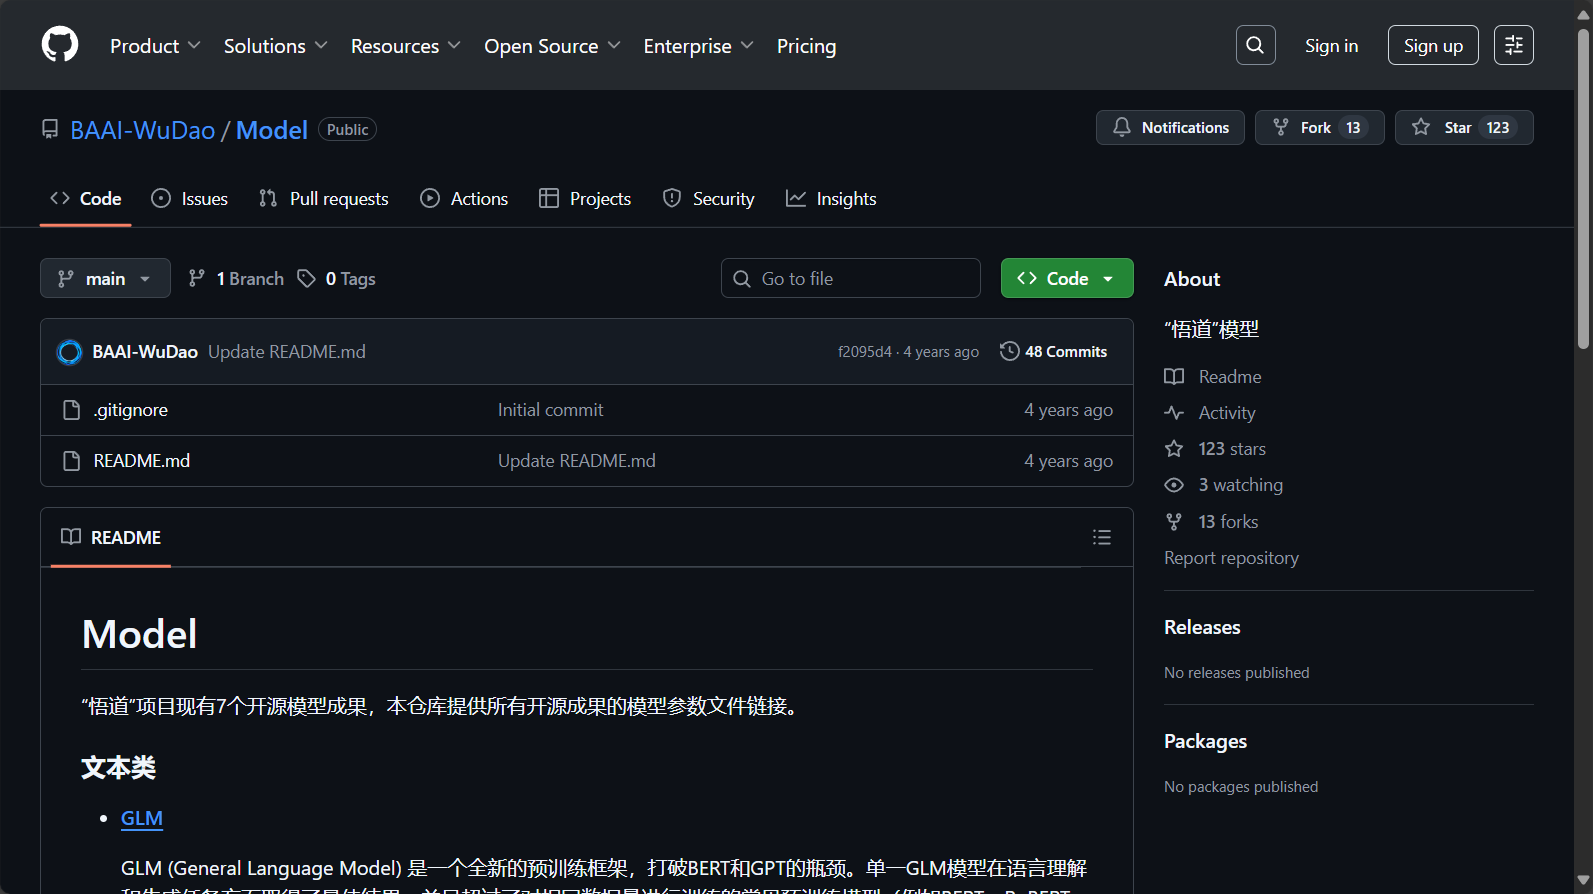Image resolution: width=1593 pixels, height=894 pixels.
Task: Click the pulse icon next to Activity
Action: (x=1174, y=413)
